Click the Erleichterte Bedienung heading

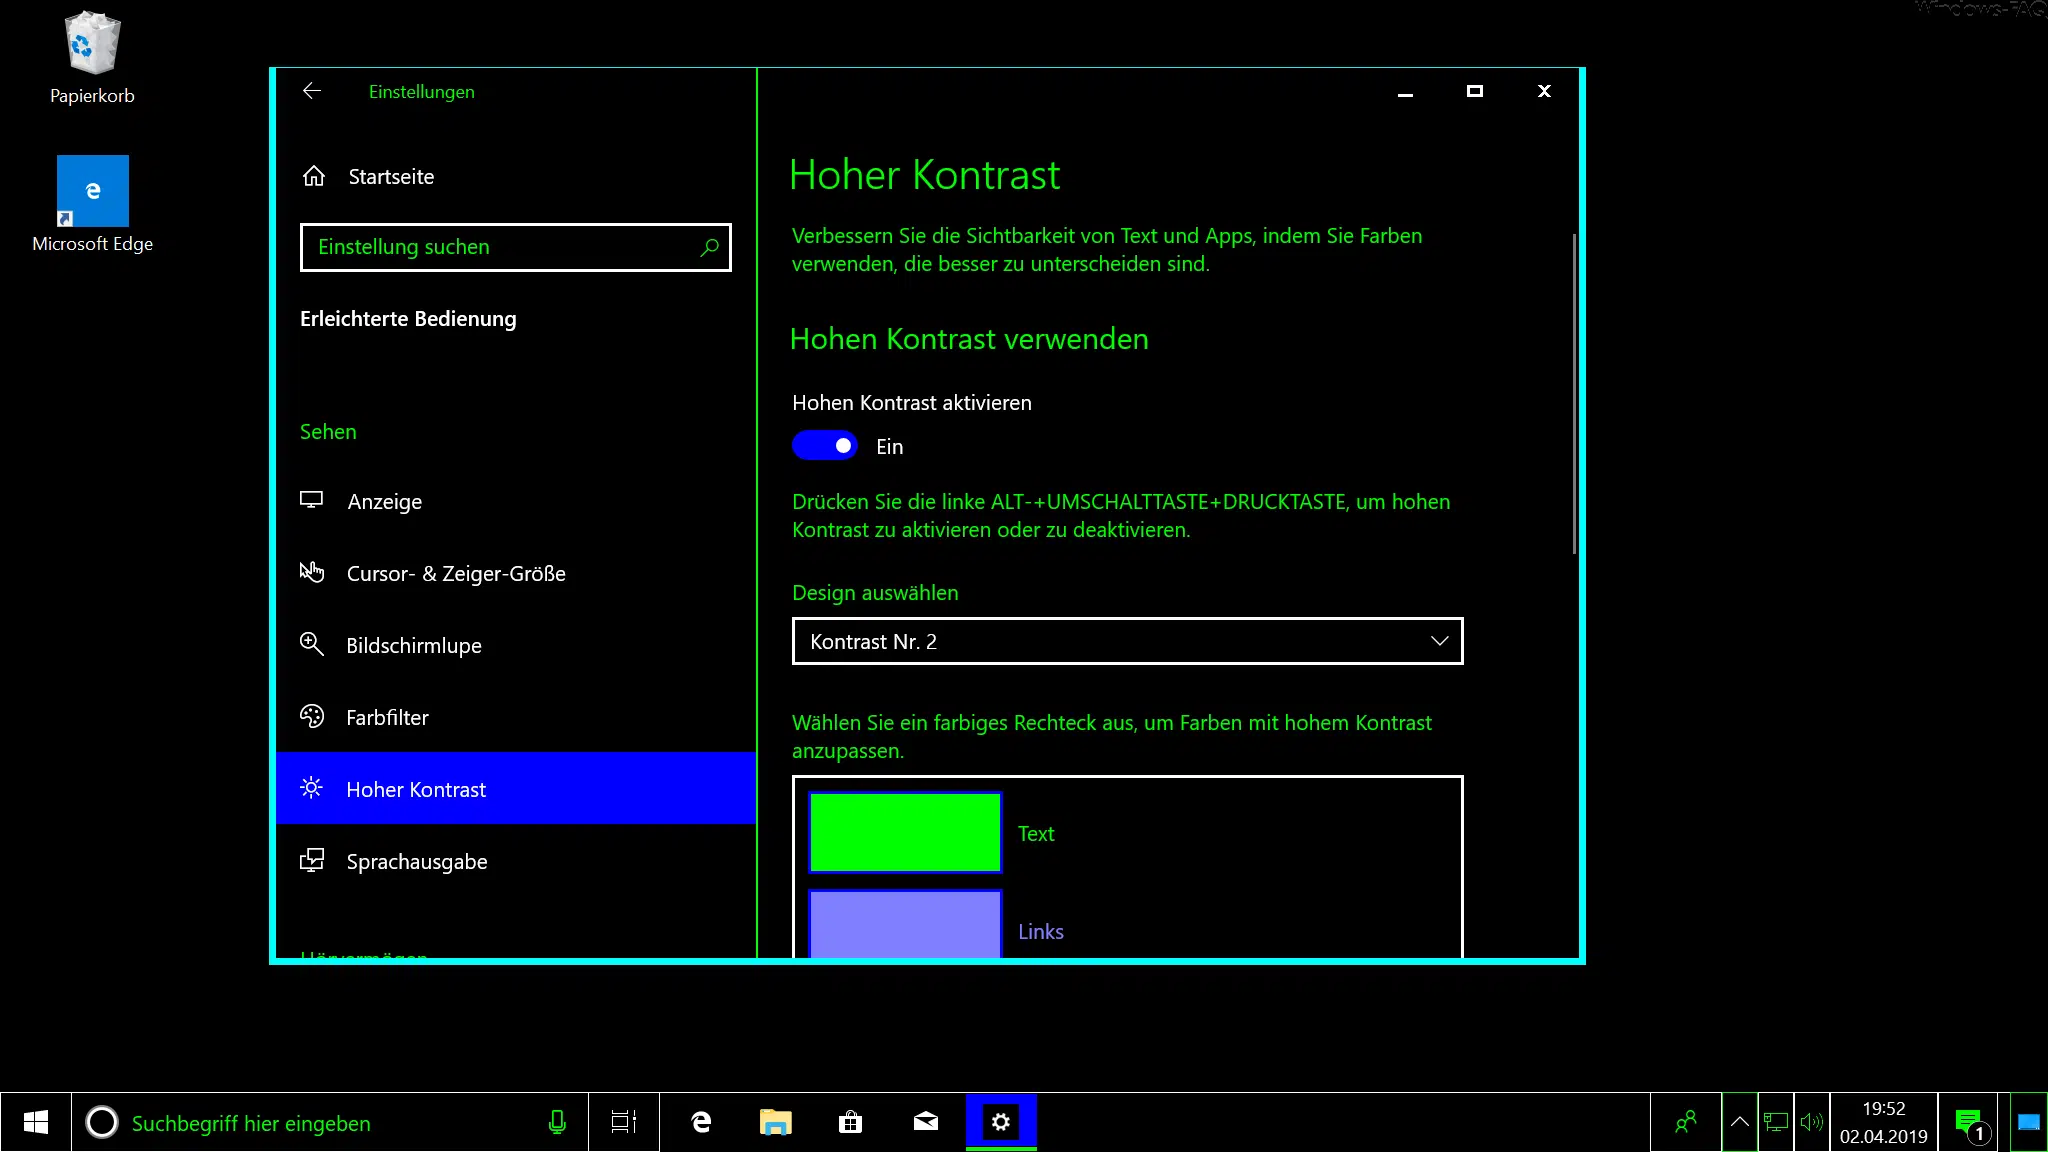[408, 318]
